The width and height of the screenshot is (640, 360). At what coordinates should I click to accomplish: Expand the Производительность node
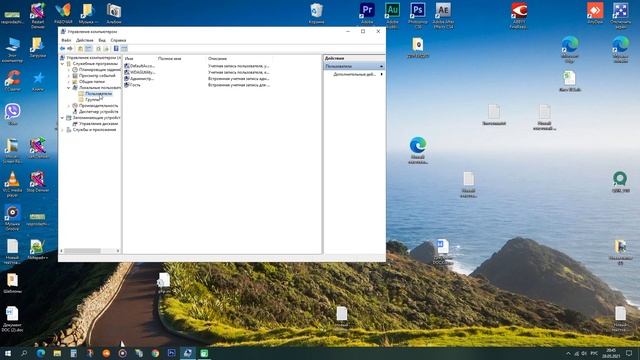pos(69,106)
